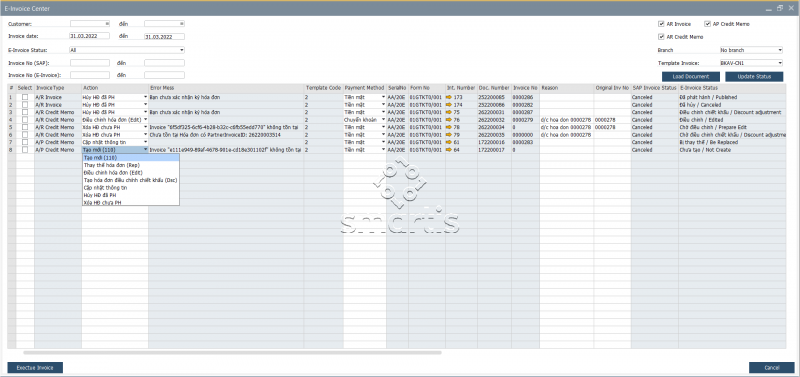Choose 'Hủy HĐ đã PH' in open list

coord(131,195)
